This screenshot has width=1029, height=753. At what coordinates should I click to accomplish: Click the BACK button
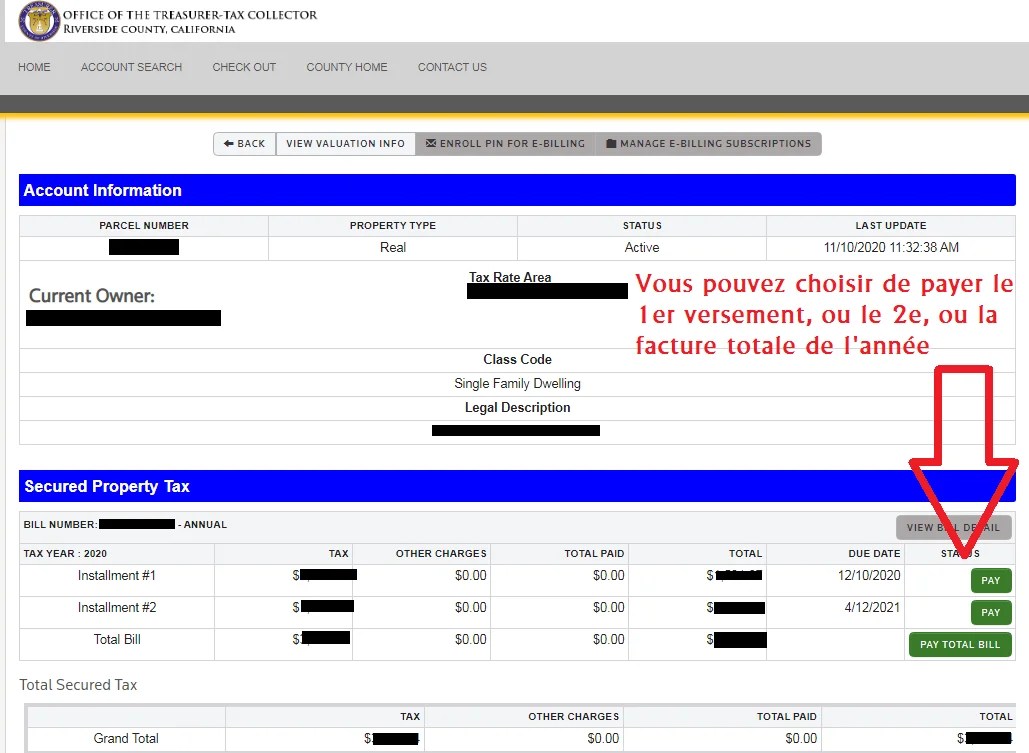[243, 143]
